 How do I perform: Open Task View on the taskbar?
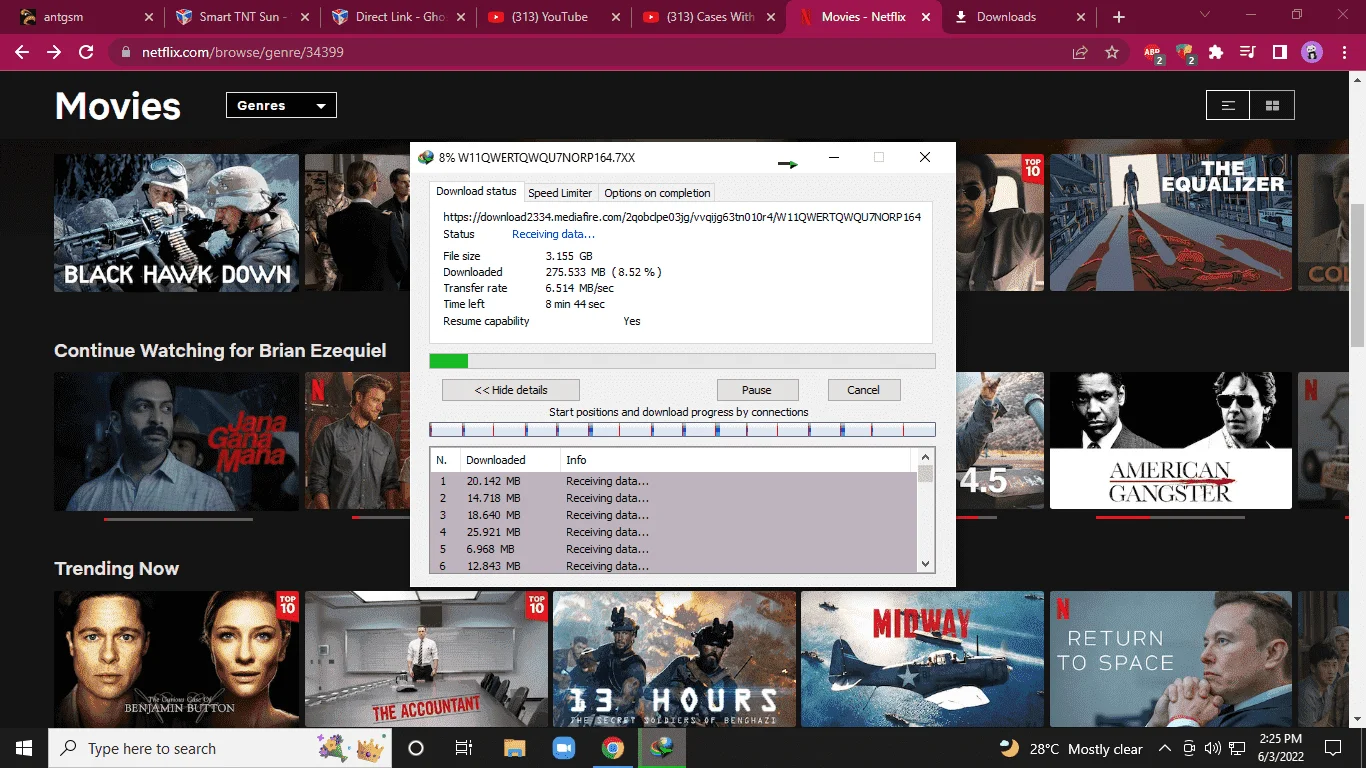point(464,748)
